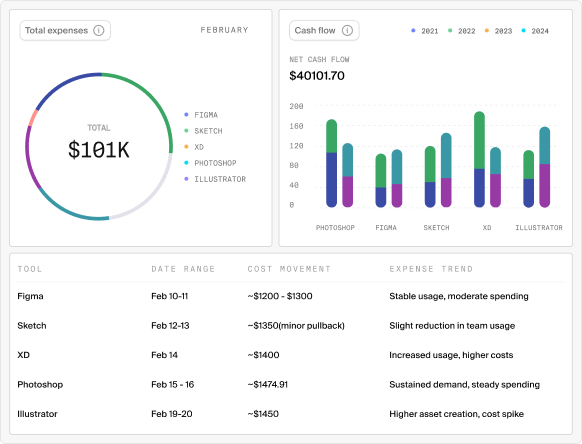Click the $101K total in donut center
Image resolution: width=582 pixels, height=444 pixels.
click(99, 150)
